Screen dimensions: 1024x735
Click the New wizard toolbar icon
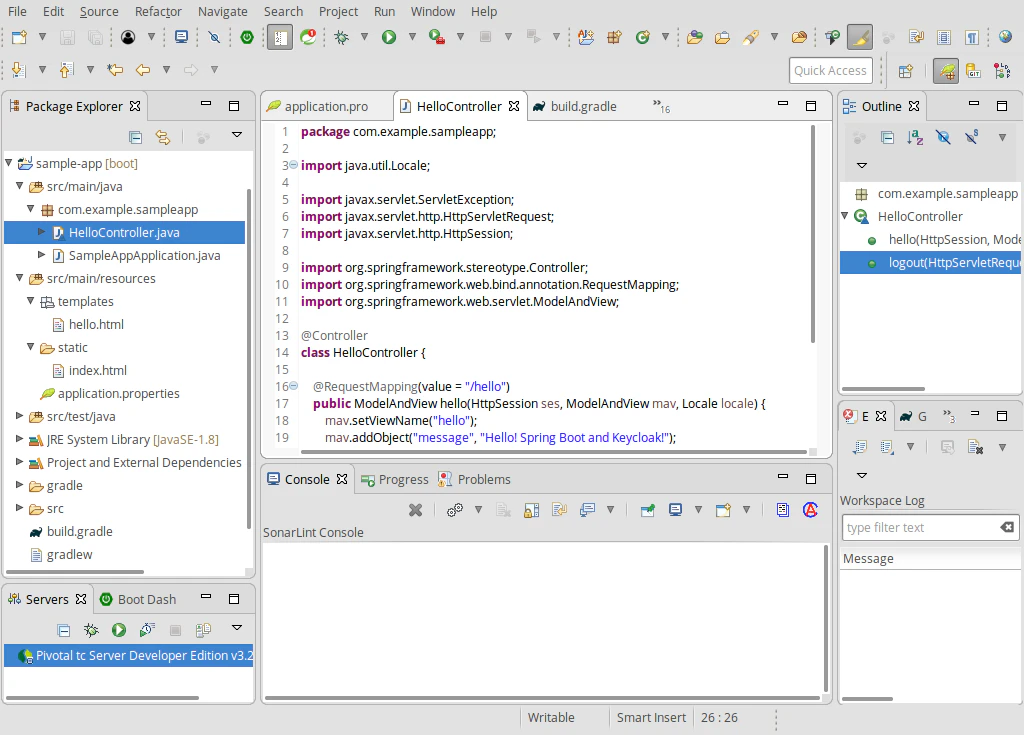20,37
